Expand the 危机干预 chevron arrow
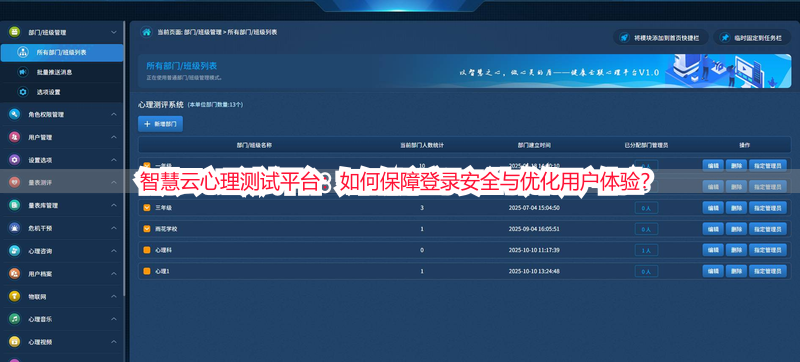This screenshot has height=362, width=800. click(114, 228)
